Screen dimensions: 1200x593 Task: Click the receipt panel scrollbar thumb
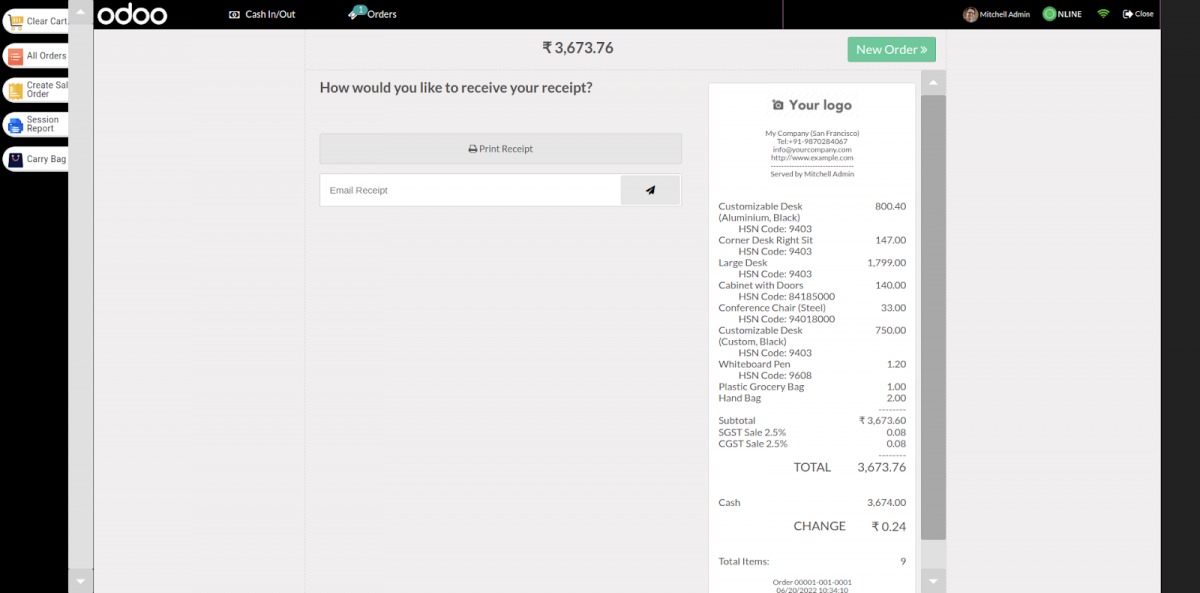[x=932, y=315]
